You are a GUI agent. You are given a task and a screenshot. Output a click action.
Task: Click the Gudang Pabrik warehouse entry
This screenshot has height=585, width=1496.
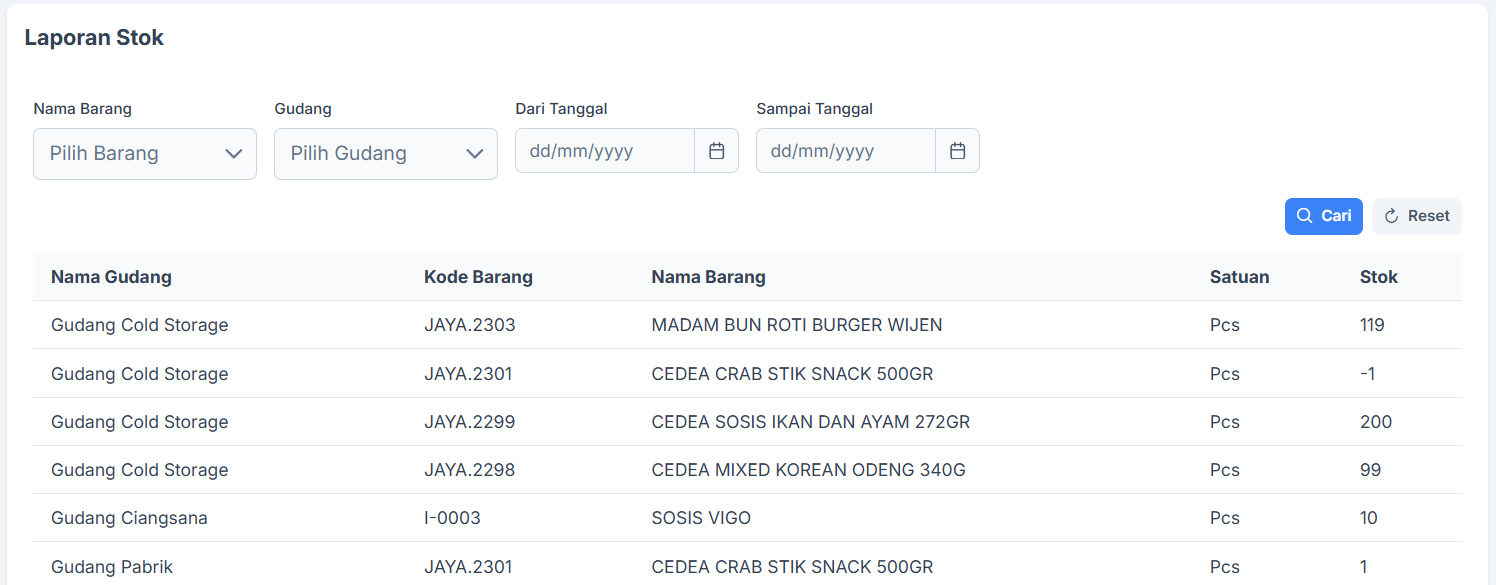(112, 566)
